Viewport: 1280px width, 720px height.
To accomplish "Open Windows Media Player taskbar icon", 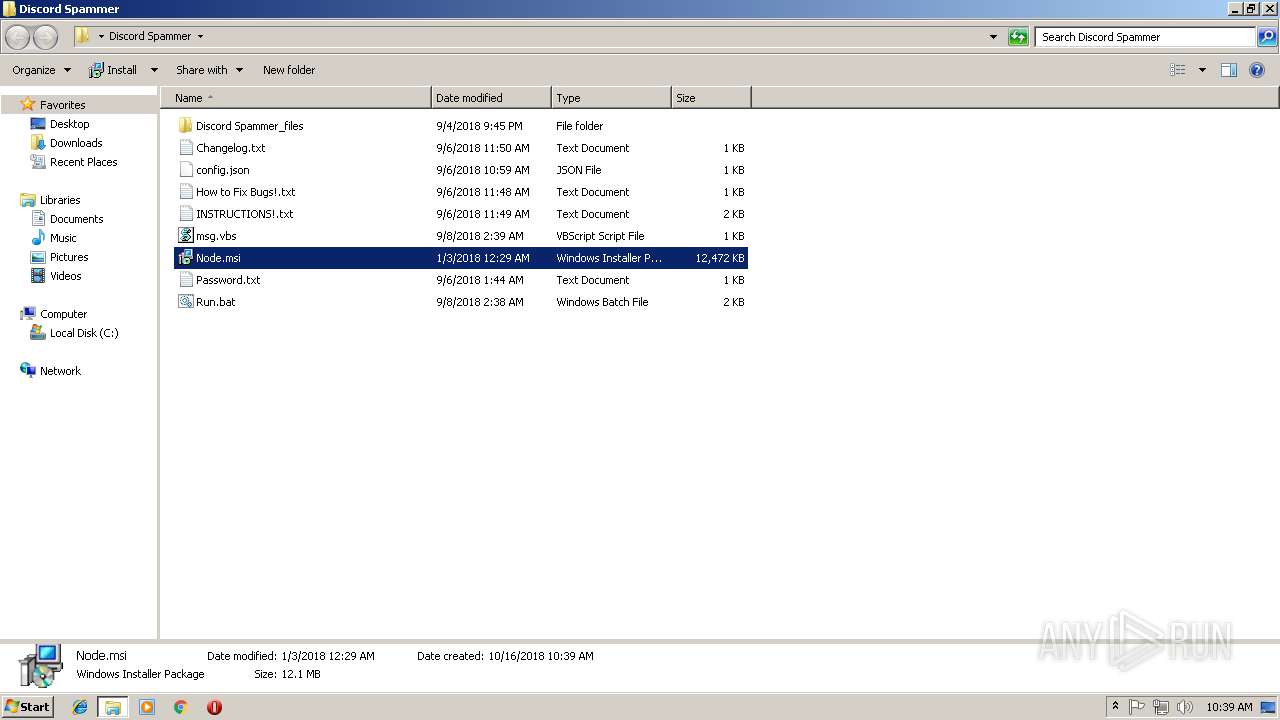I will (x=147, y=707).
